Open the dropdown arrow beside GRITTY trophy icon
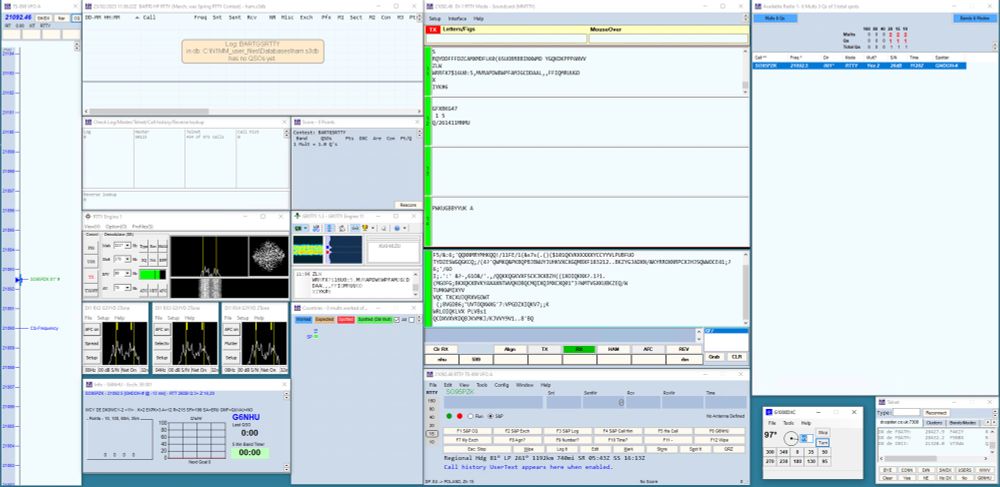The image size is (1000, 487). point(372,228)
